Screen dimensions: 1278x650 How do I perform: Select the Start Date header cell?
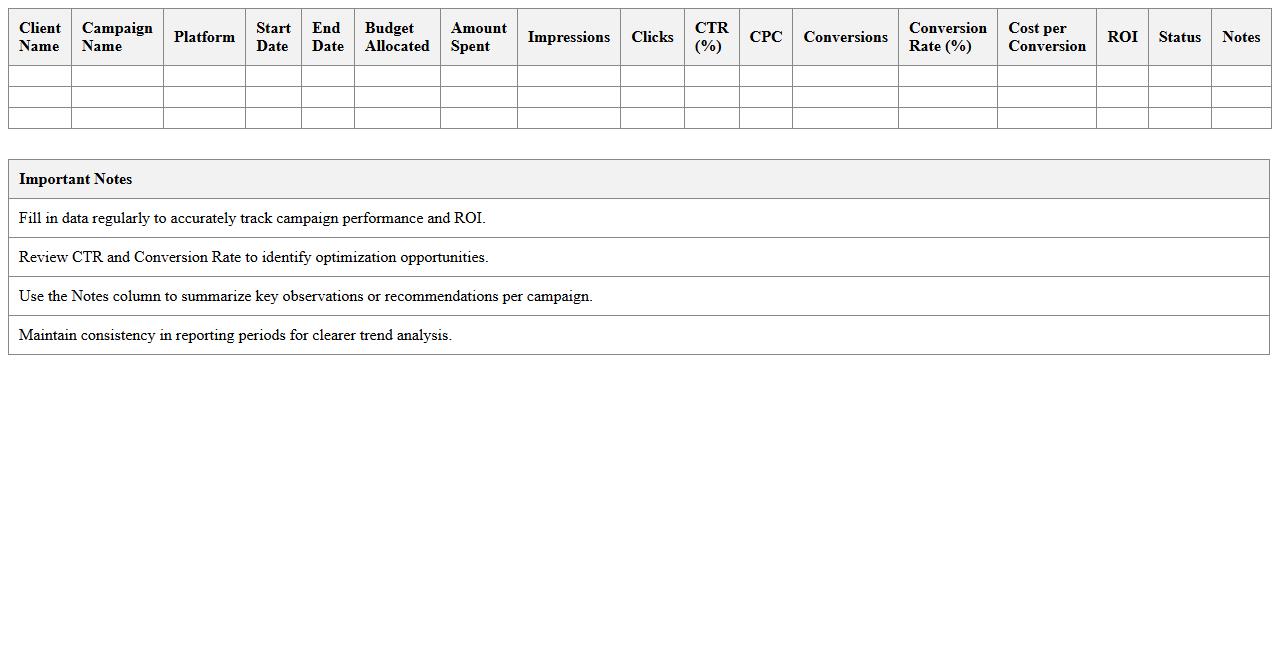273,37
